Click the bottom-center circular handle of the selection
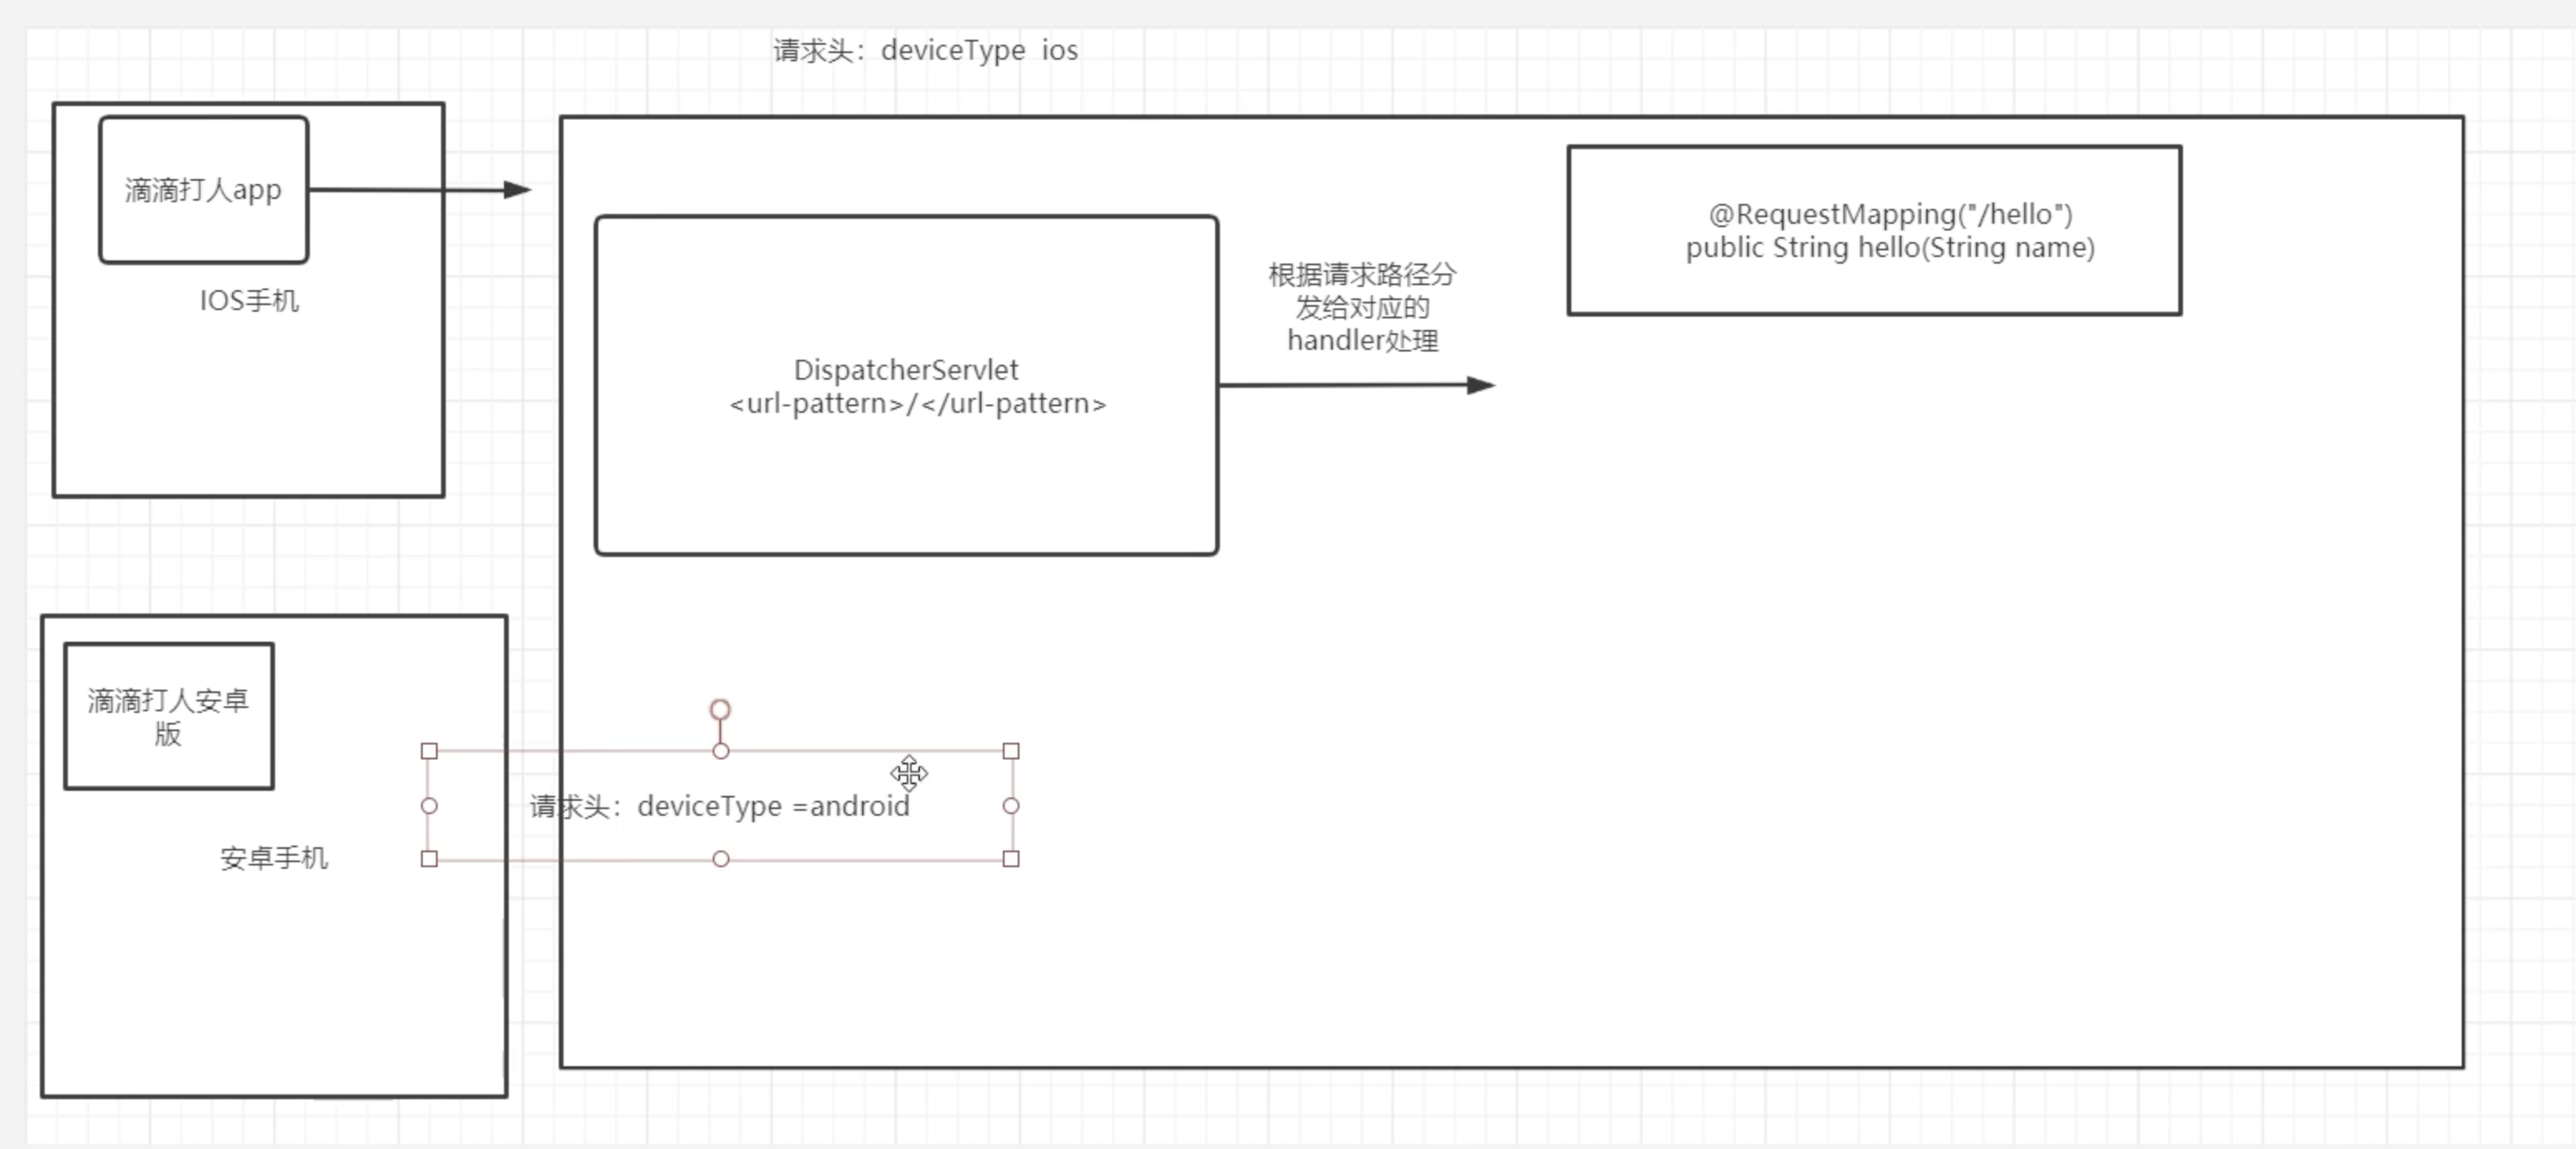The image size is (2576, 1149). (720, 859)
